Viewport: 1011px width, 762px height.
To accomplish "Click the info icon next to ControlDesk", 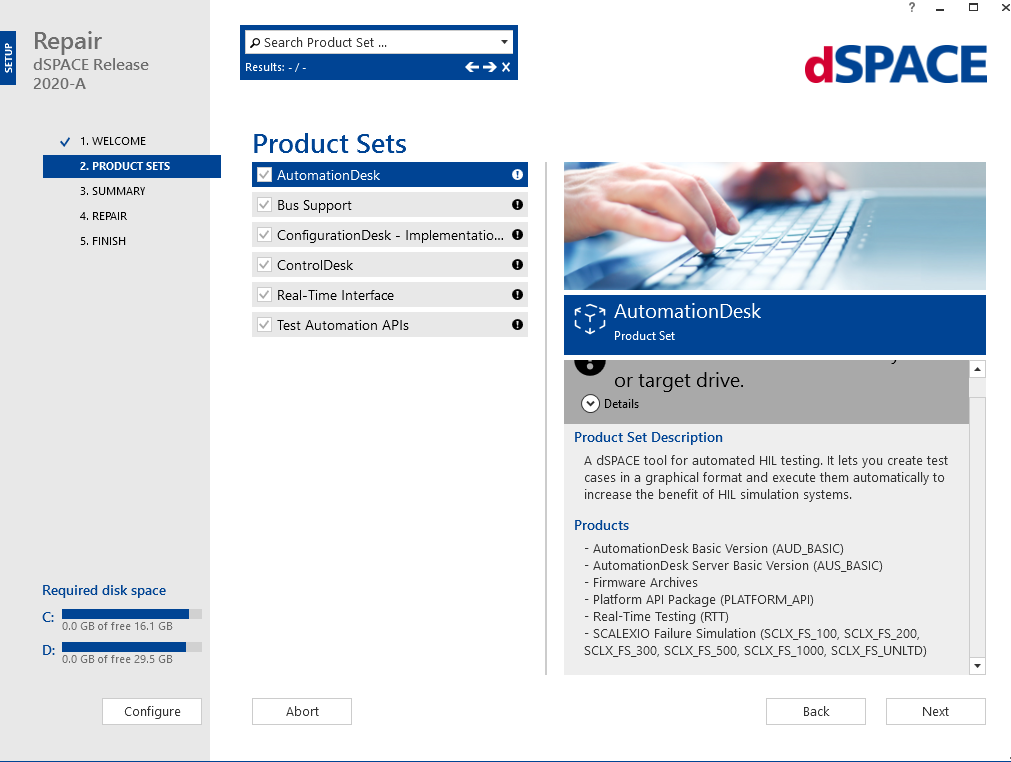I will pyautogui.click(x=517, y=264).
